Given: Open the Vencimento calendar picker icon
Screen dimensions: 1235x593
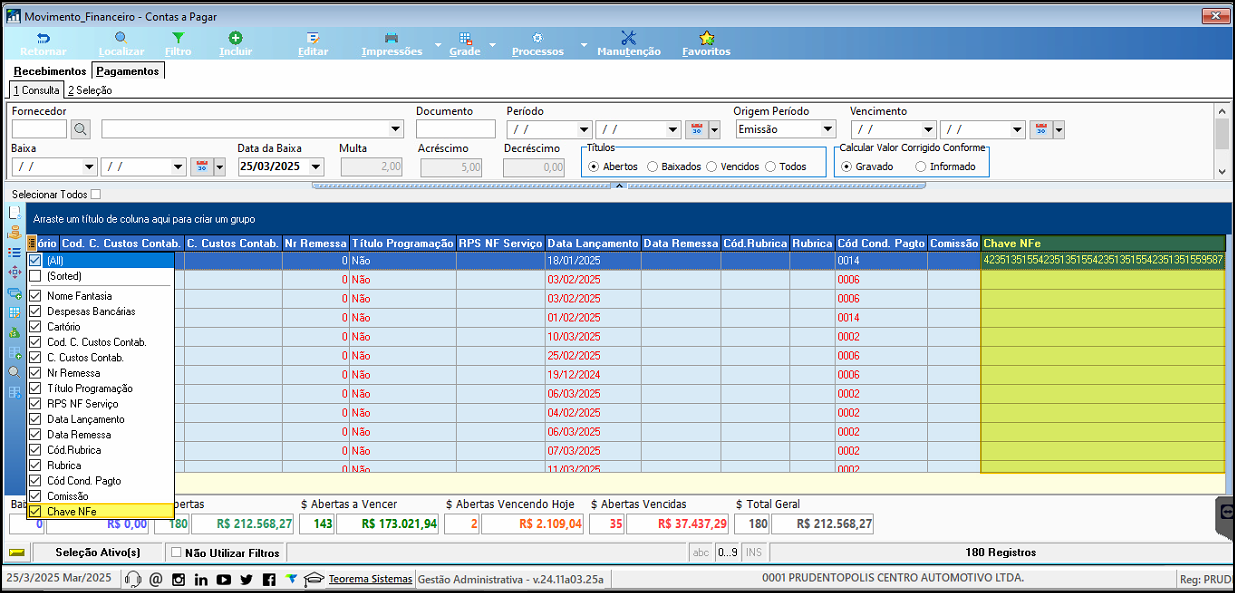Looking at the screenshot, I should [x=1042, y=129].
